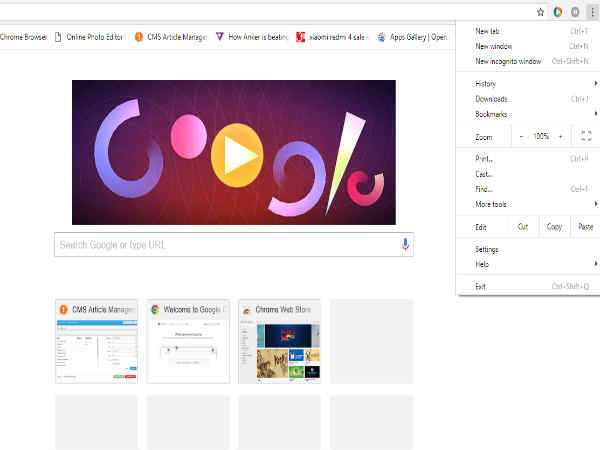Open the xiaomi redmi 4 sale bookmark
600x450 pixels.
333,37
